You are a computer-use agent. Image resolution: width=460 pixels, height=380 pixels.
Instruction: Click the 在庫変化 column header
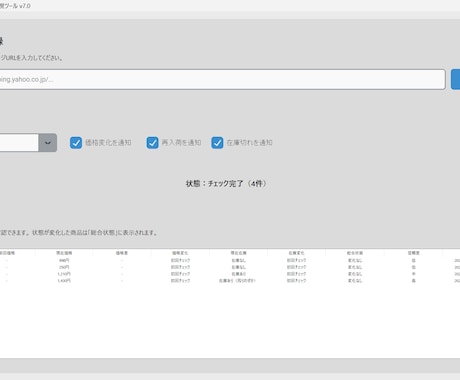pyautogui.click(x=296, y=253)
